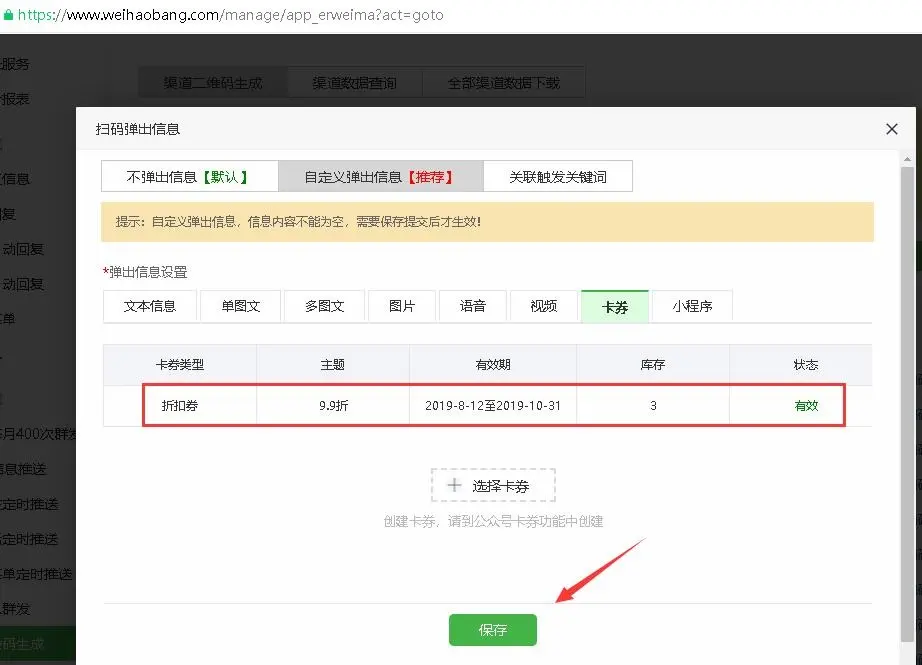Switch to 小程序 message type

(692, 306)
